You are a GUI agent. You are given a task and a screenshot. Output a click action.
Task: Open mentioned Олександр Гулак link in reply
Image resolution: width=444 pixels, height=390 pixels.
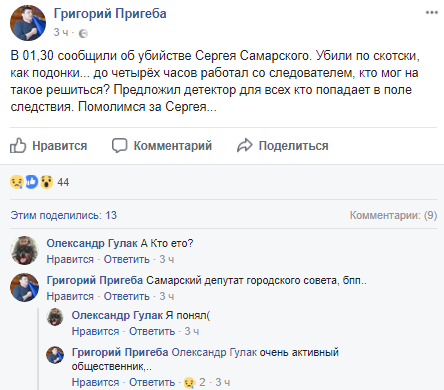pyautogui.click(x=214, y=352)
